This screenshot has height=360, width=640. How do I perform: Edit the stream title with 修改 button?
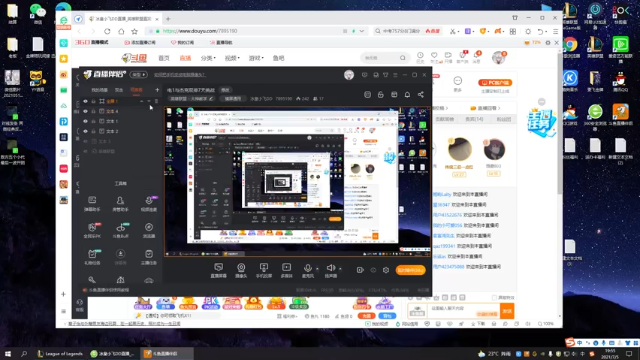pos(225,90)
